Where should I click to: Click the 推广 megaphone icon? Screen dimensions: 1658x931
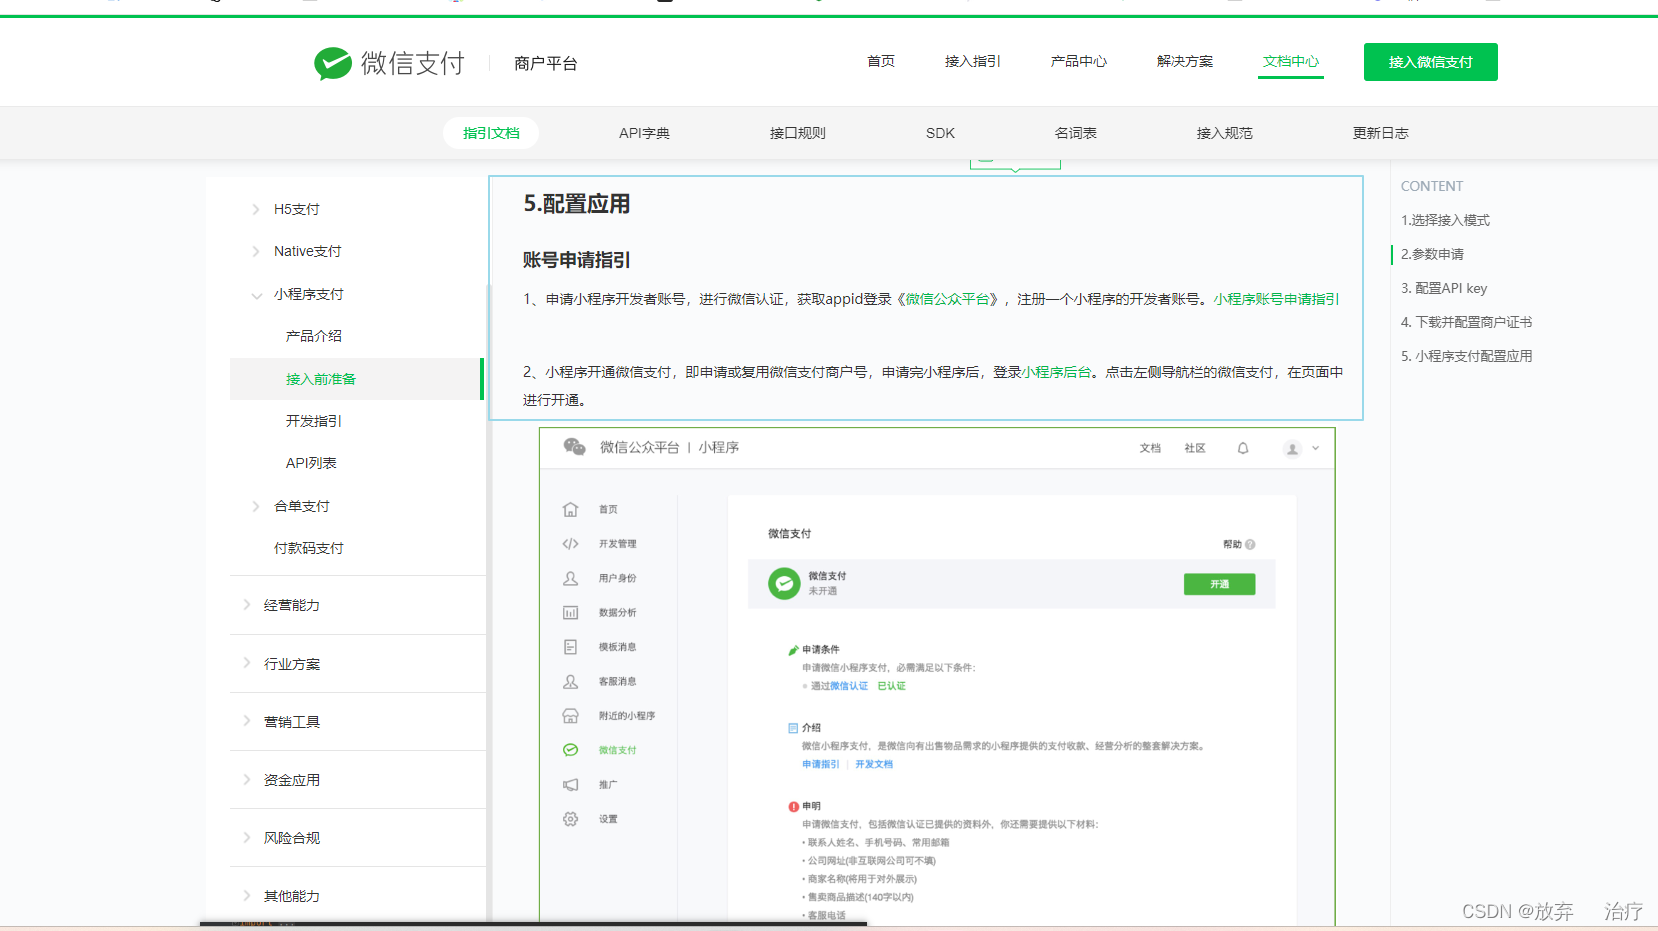coord(570,785)
